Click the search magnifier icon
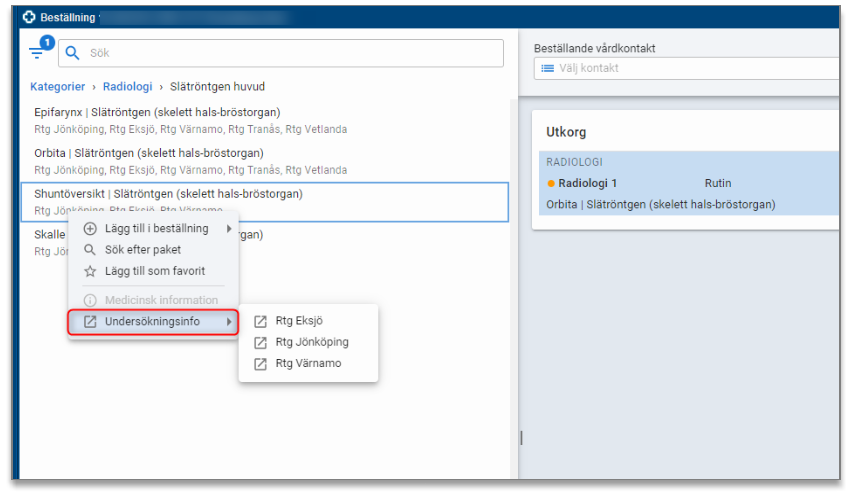 pos(72,53)
